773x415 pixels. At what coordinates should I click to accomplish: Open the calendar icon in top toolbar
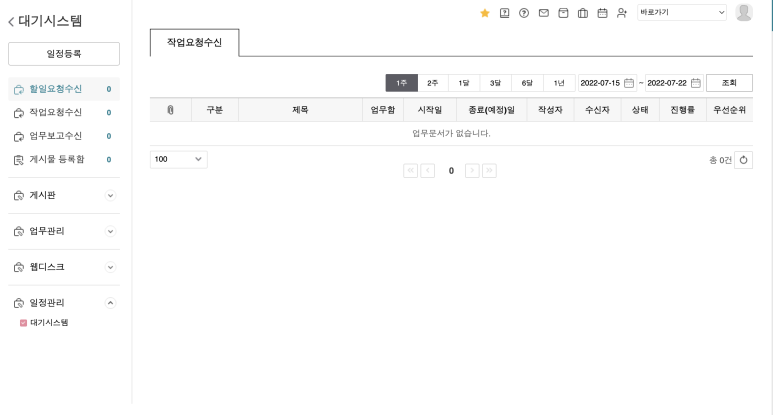pos(602,13)
